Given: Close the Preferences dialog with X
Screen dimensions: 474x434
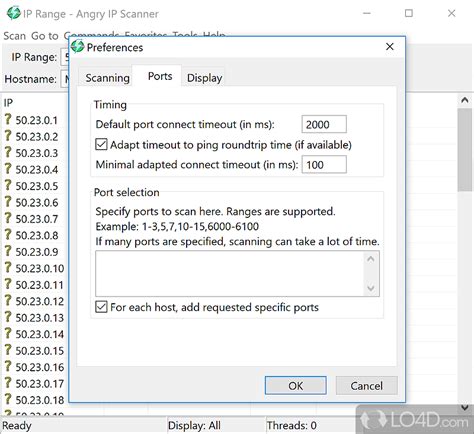Looking at the screenshot, I should click(390, 47).
